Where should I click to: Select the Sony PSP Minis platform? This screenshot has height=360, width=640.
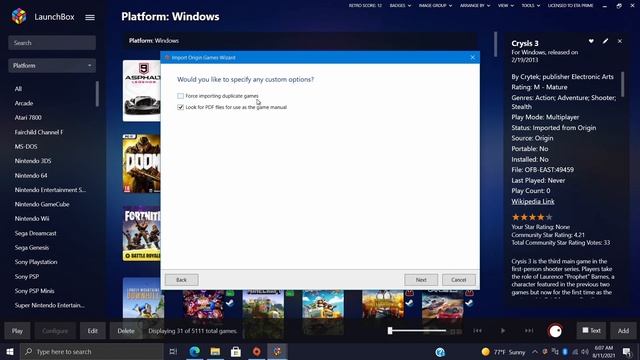pyautogui.click(x=34, y=291)
